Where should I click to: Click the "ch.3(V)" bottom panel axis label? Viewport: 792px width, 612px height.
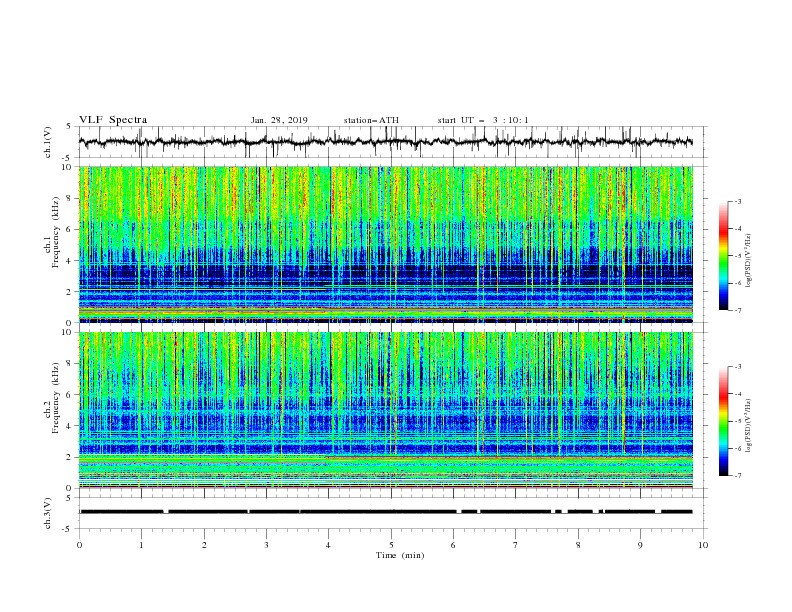point(48,513)
